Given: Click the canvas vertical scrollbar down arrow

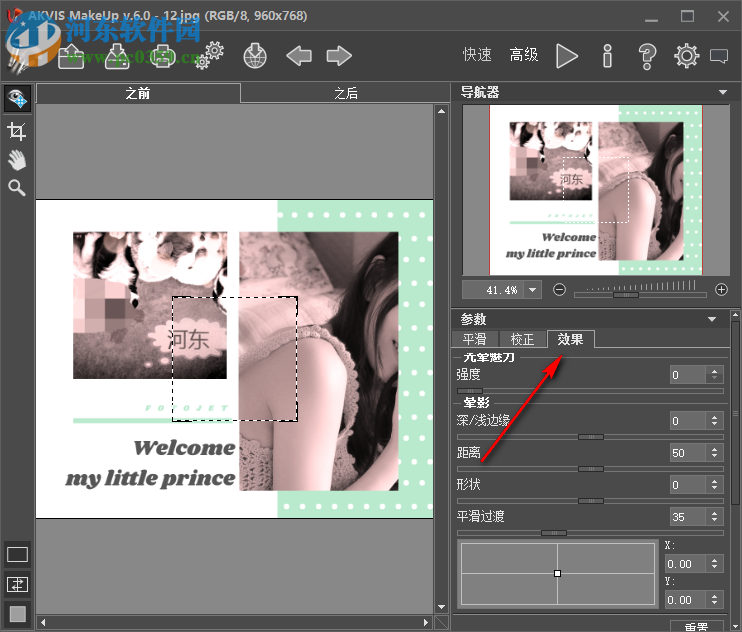Looking at the screenshot, I should pos(441,606).
